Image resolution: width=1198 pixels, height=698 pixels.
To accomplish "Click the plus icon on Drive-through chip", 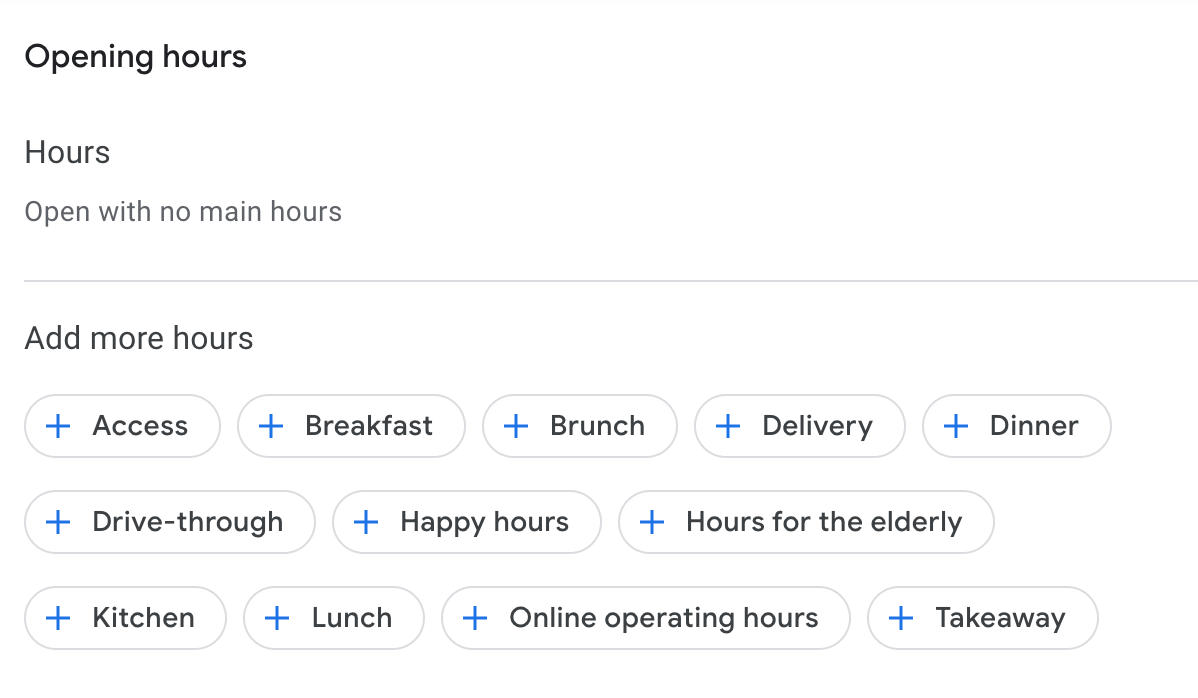I will tap(59, 522).
